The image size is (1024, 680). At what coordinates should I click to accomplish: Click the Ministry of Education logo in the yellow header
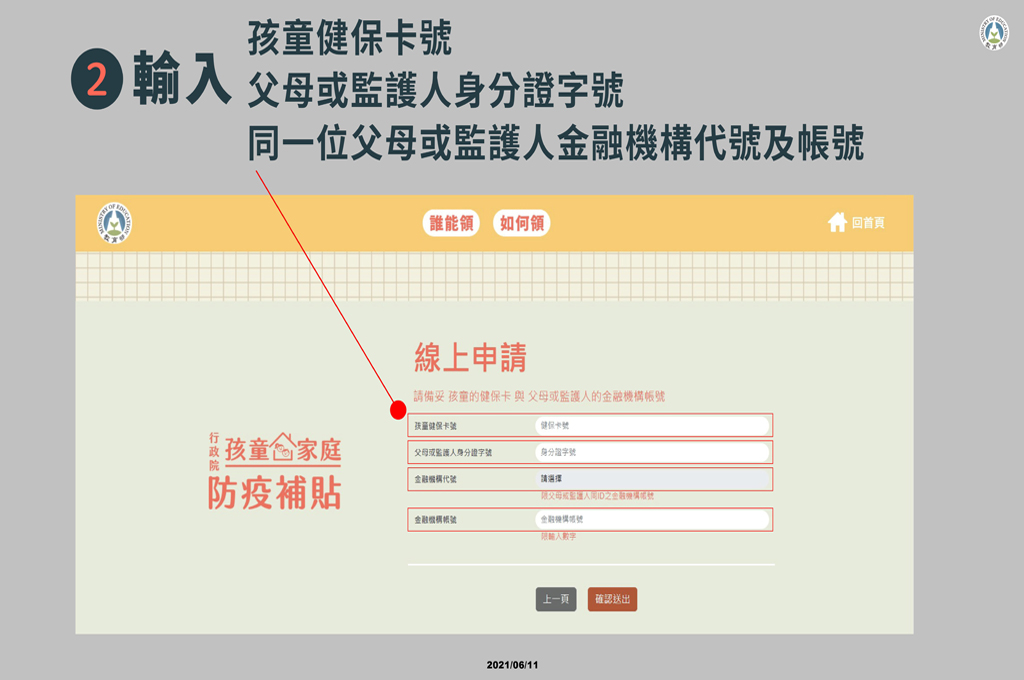[x=116, y=223]
